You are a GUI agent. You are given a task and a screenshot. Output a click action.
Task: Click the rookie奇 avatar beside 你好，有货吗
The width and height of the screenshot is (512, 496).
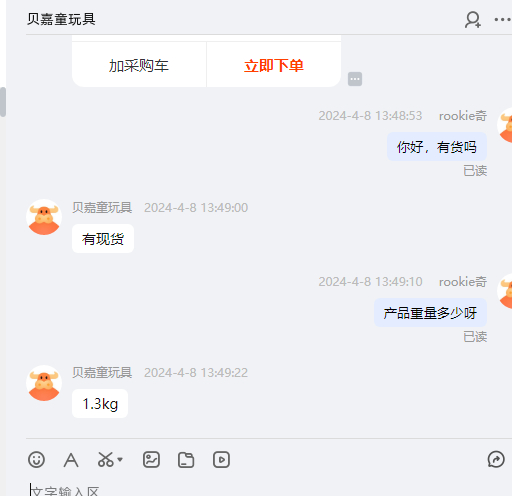pos(505,125)
